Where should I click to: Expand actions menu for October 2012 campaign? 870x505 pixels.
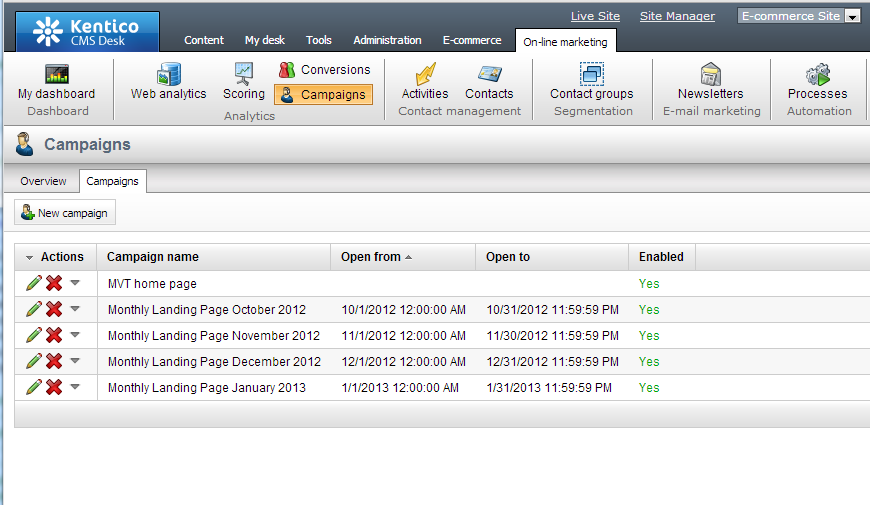pyautogui.click(x=75, y=309)
